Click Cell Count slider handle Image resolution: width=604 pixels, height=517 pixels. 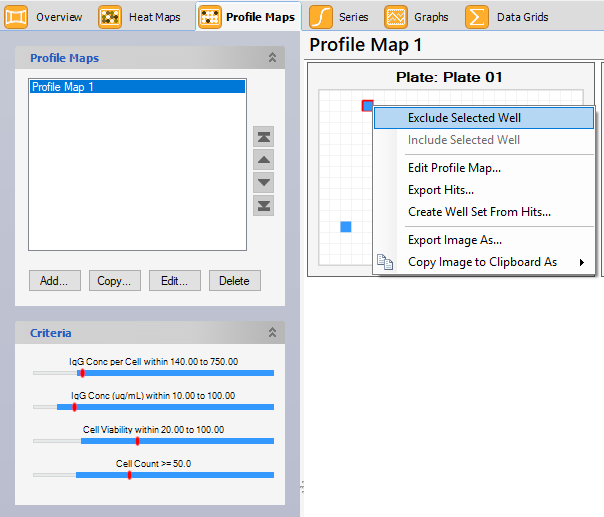(x=129, y=475)
